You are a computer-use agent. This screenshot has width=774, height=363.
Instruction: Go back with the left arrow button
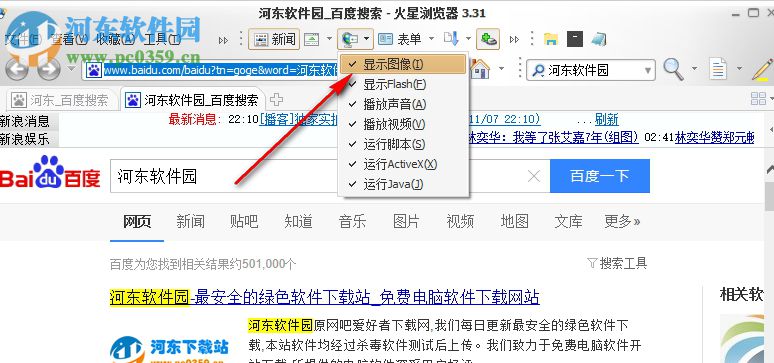(x=16, y=70)
